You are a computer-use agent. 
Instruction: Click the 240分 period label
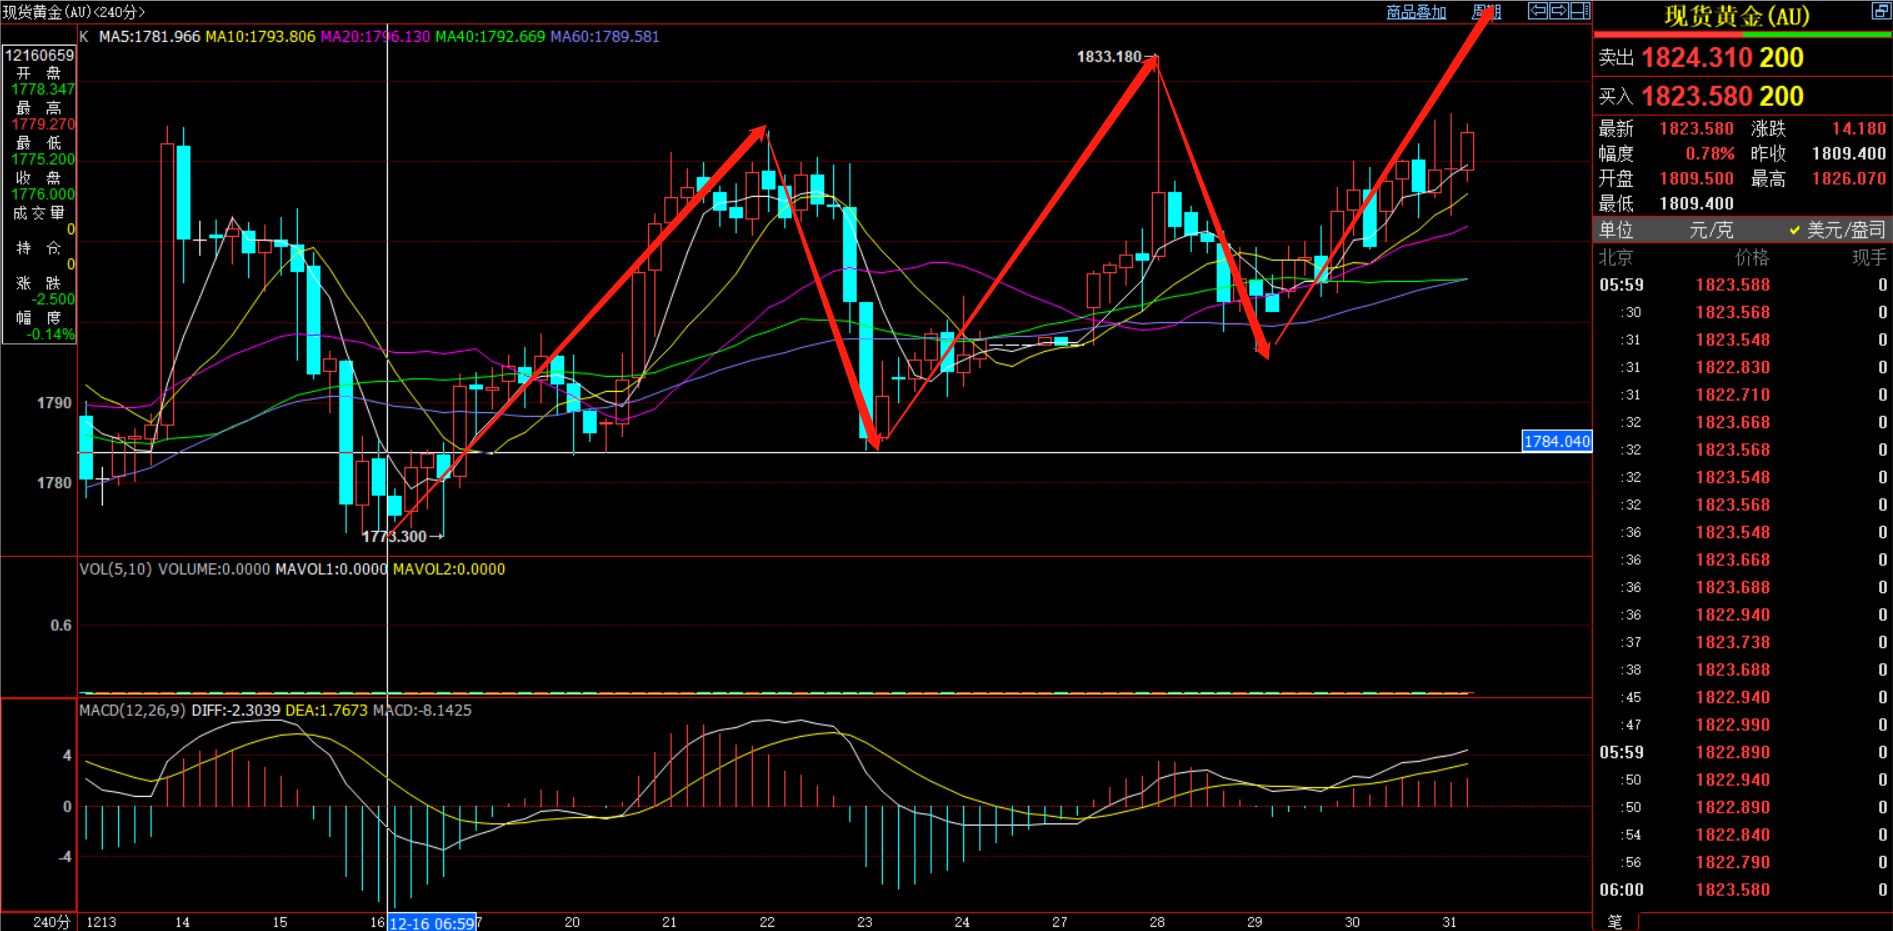[51, 922]
